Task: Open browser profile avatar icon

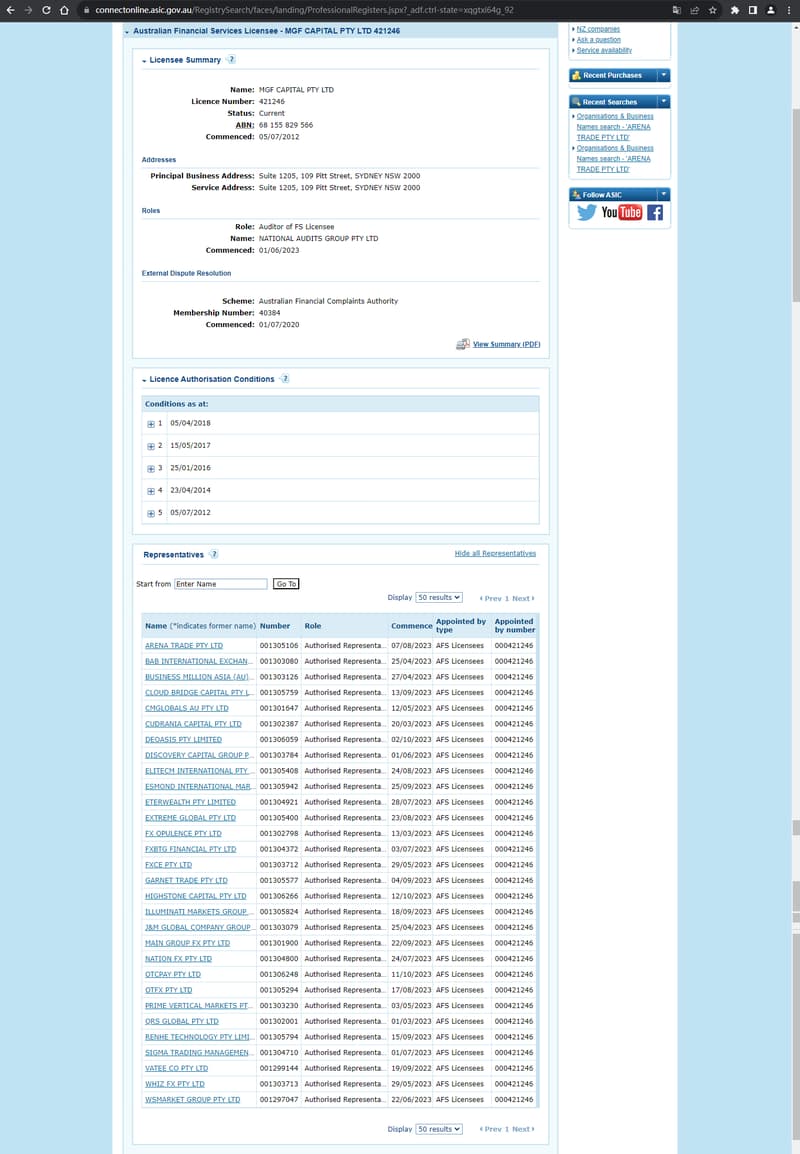Action: pyautogui.click(x=771, y=10)
